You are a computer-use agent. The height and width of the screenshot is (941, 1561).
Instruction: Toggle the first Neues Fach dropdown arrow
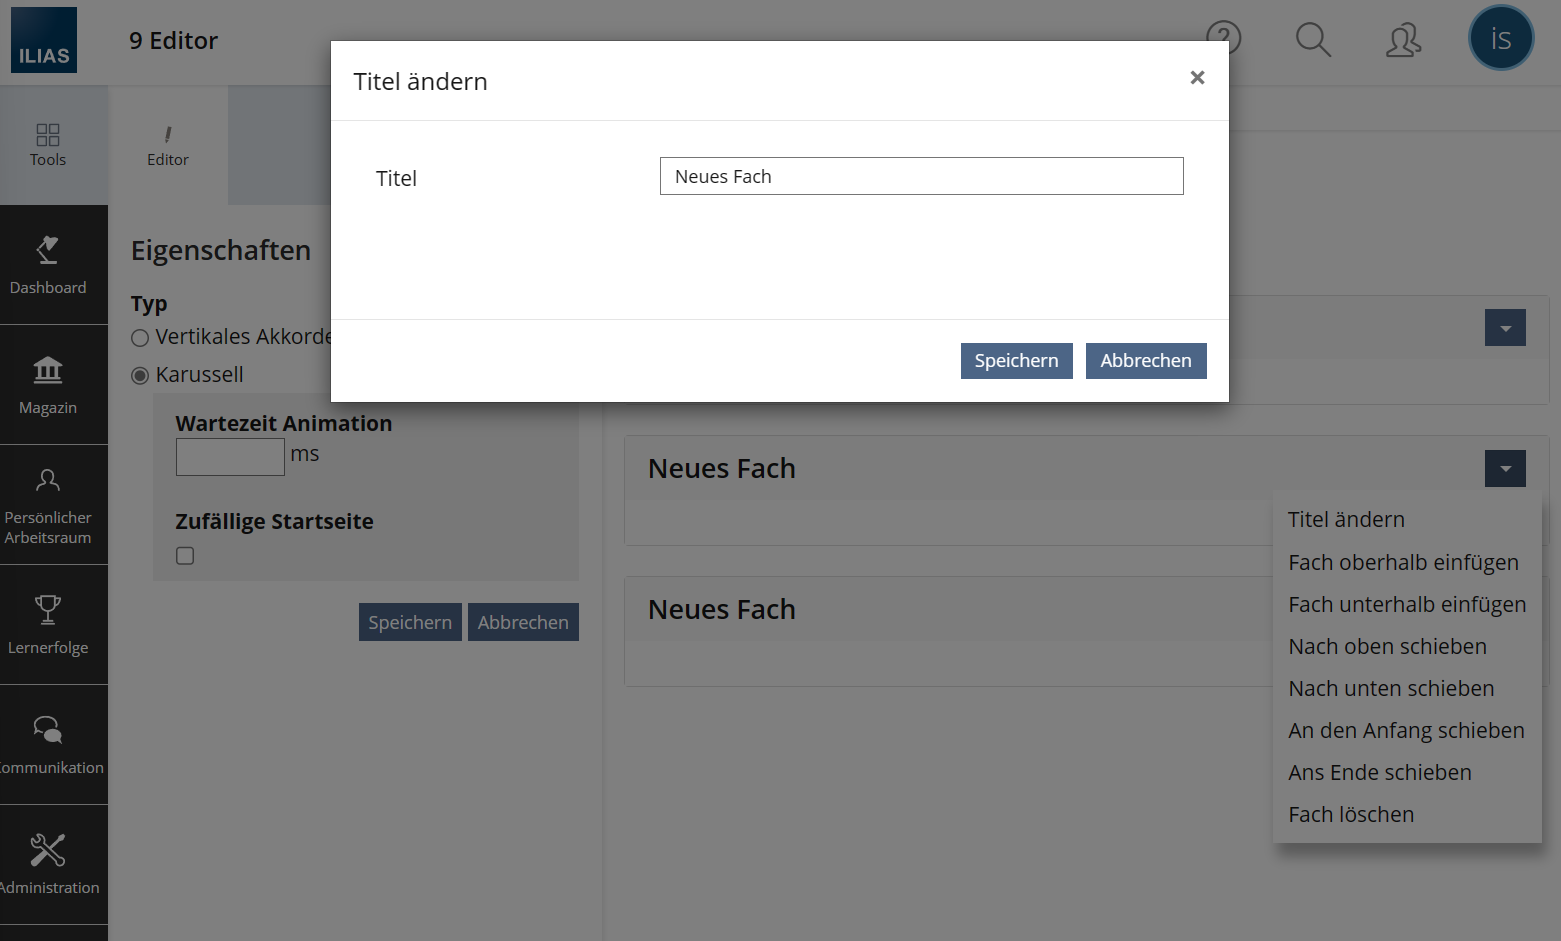pyautogui.click(x=1505, y=469)
